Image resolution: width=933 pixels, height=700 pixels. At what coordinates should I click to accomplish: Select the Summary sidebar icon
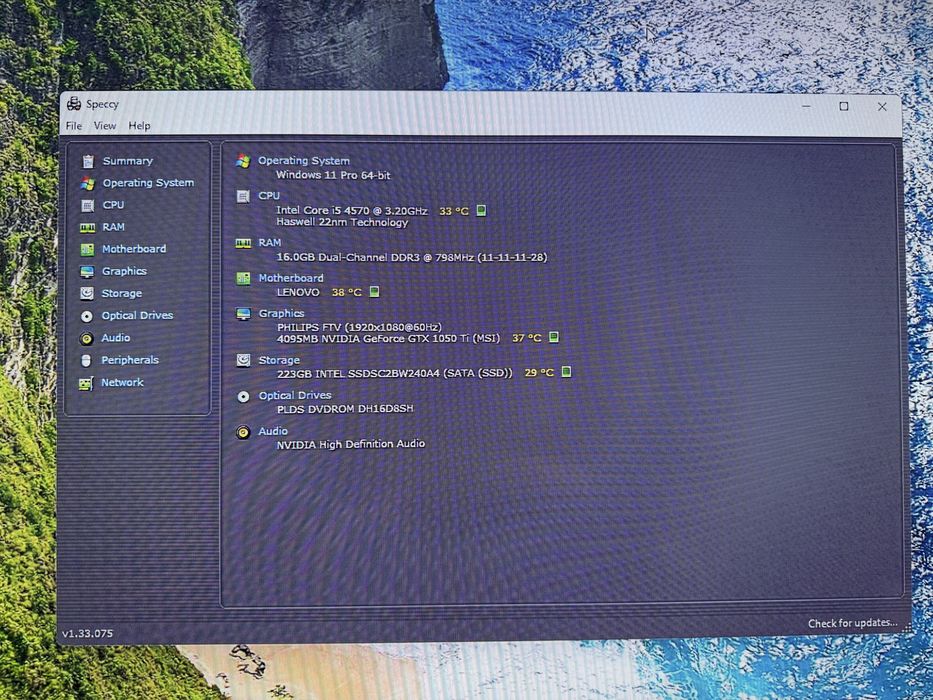(x=87, y=161)
